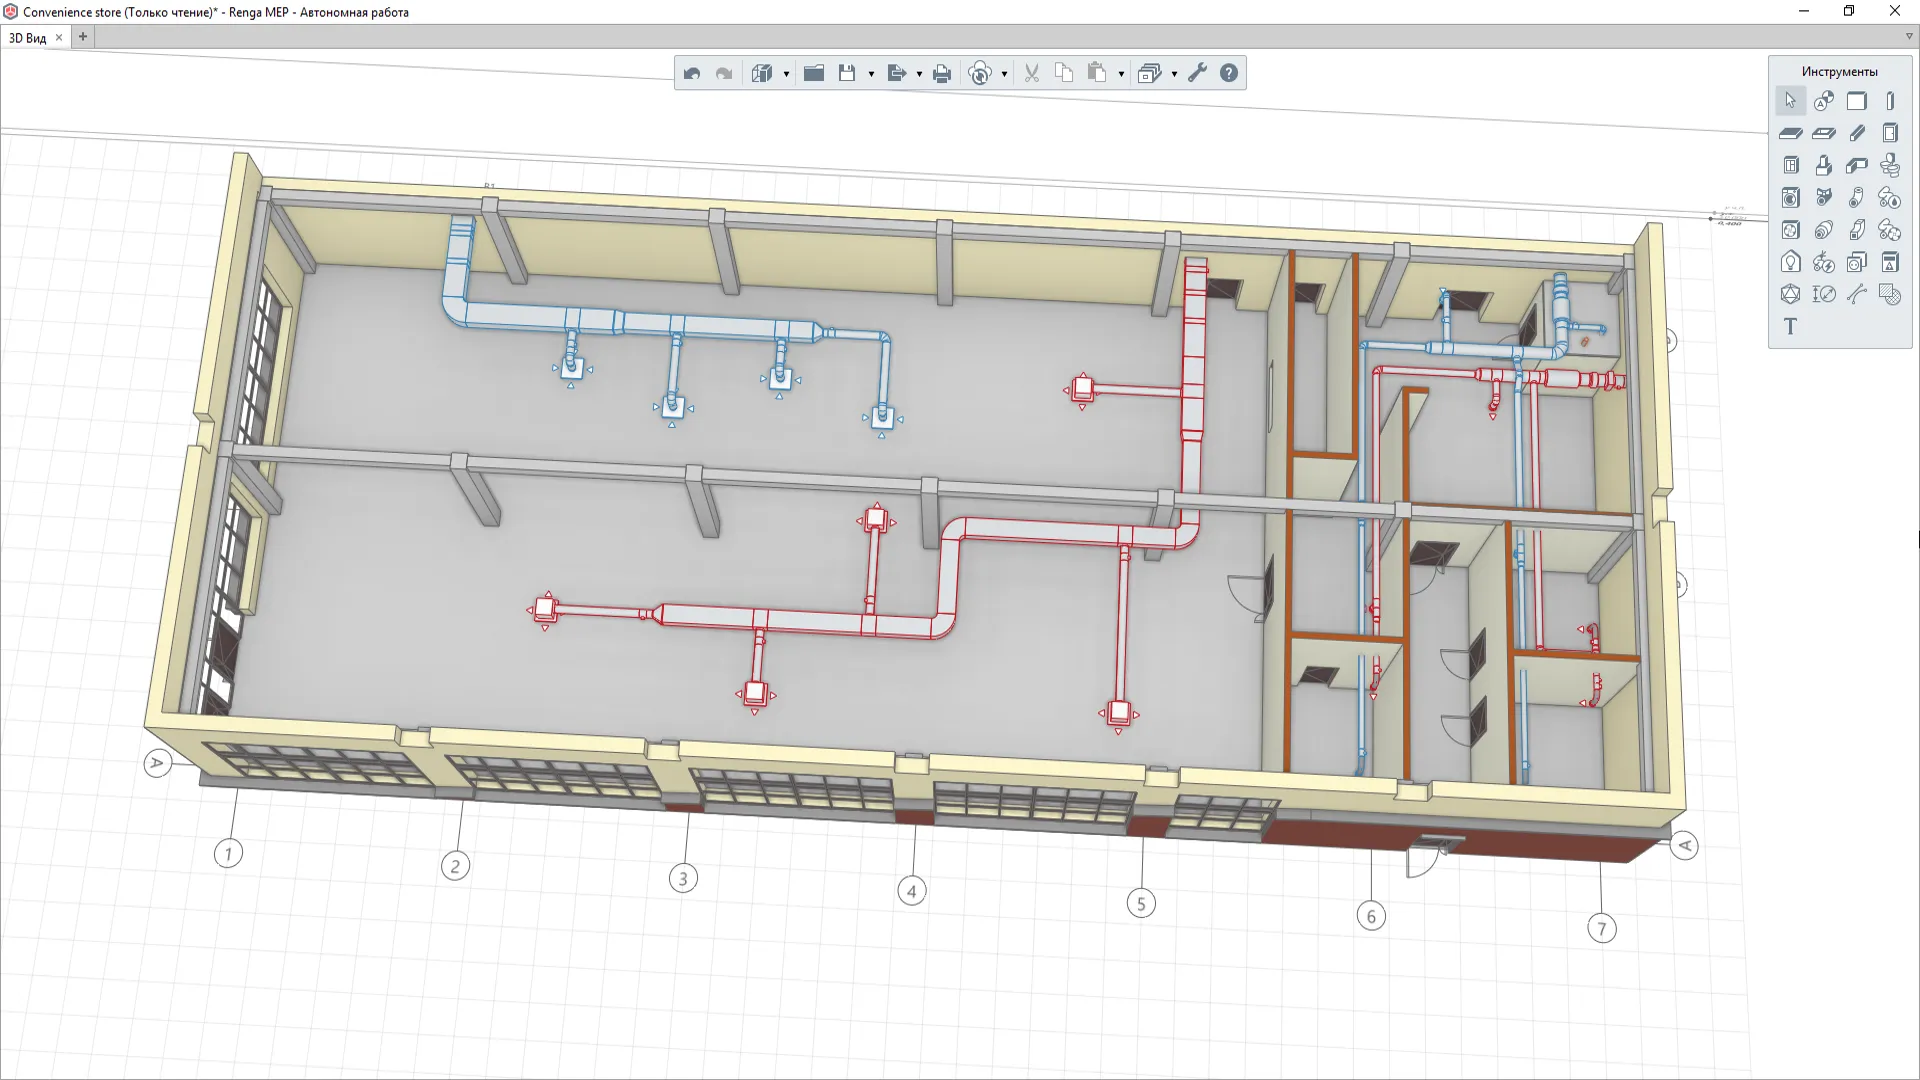Choose the lighting fixture (bulb) tool
This screenshot has width=1920, height=1080.
[1791, 262]
